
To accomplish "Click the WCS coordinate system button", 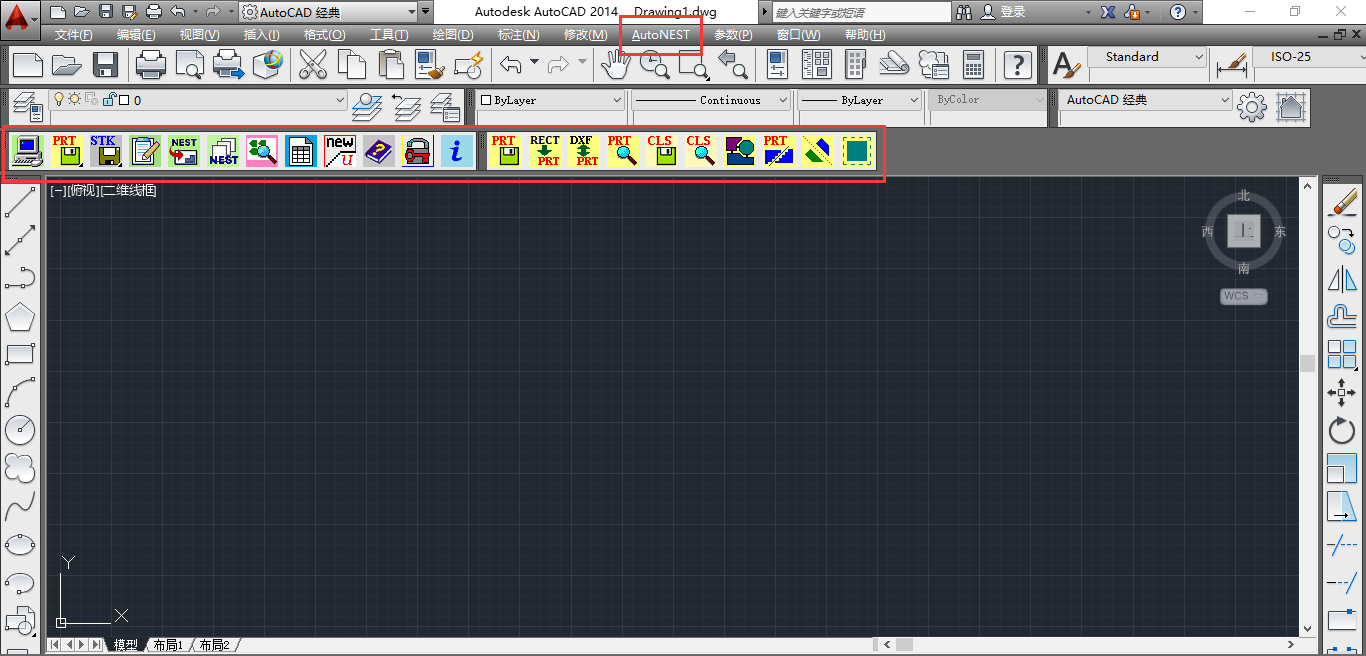I will tap(1243, 296).
